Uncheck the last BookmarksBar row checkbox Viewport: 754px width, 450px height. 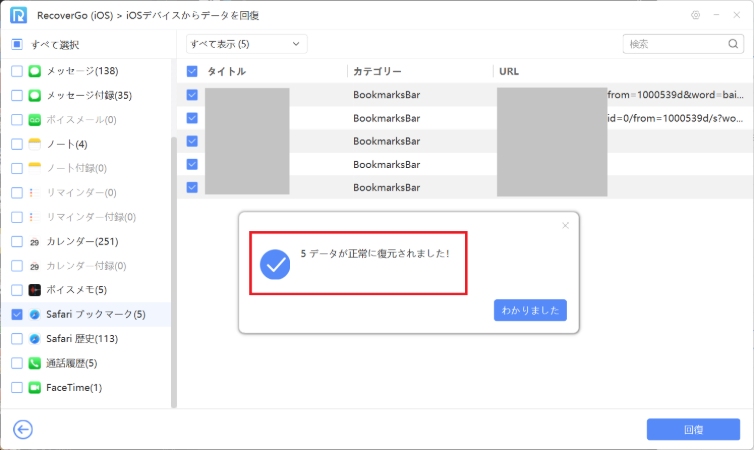point(192,187)
